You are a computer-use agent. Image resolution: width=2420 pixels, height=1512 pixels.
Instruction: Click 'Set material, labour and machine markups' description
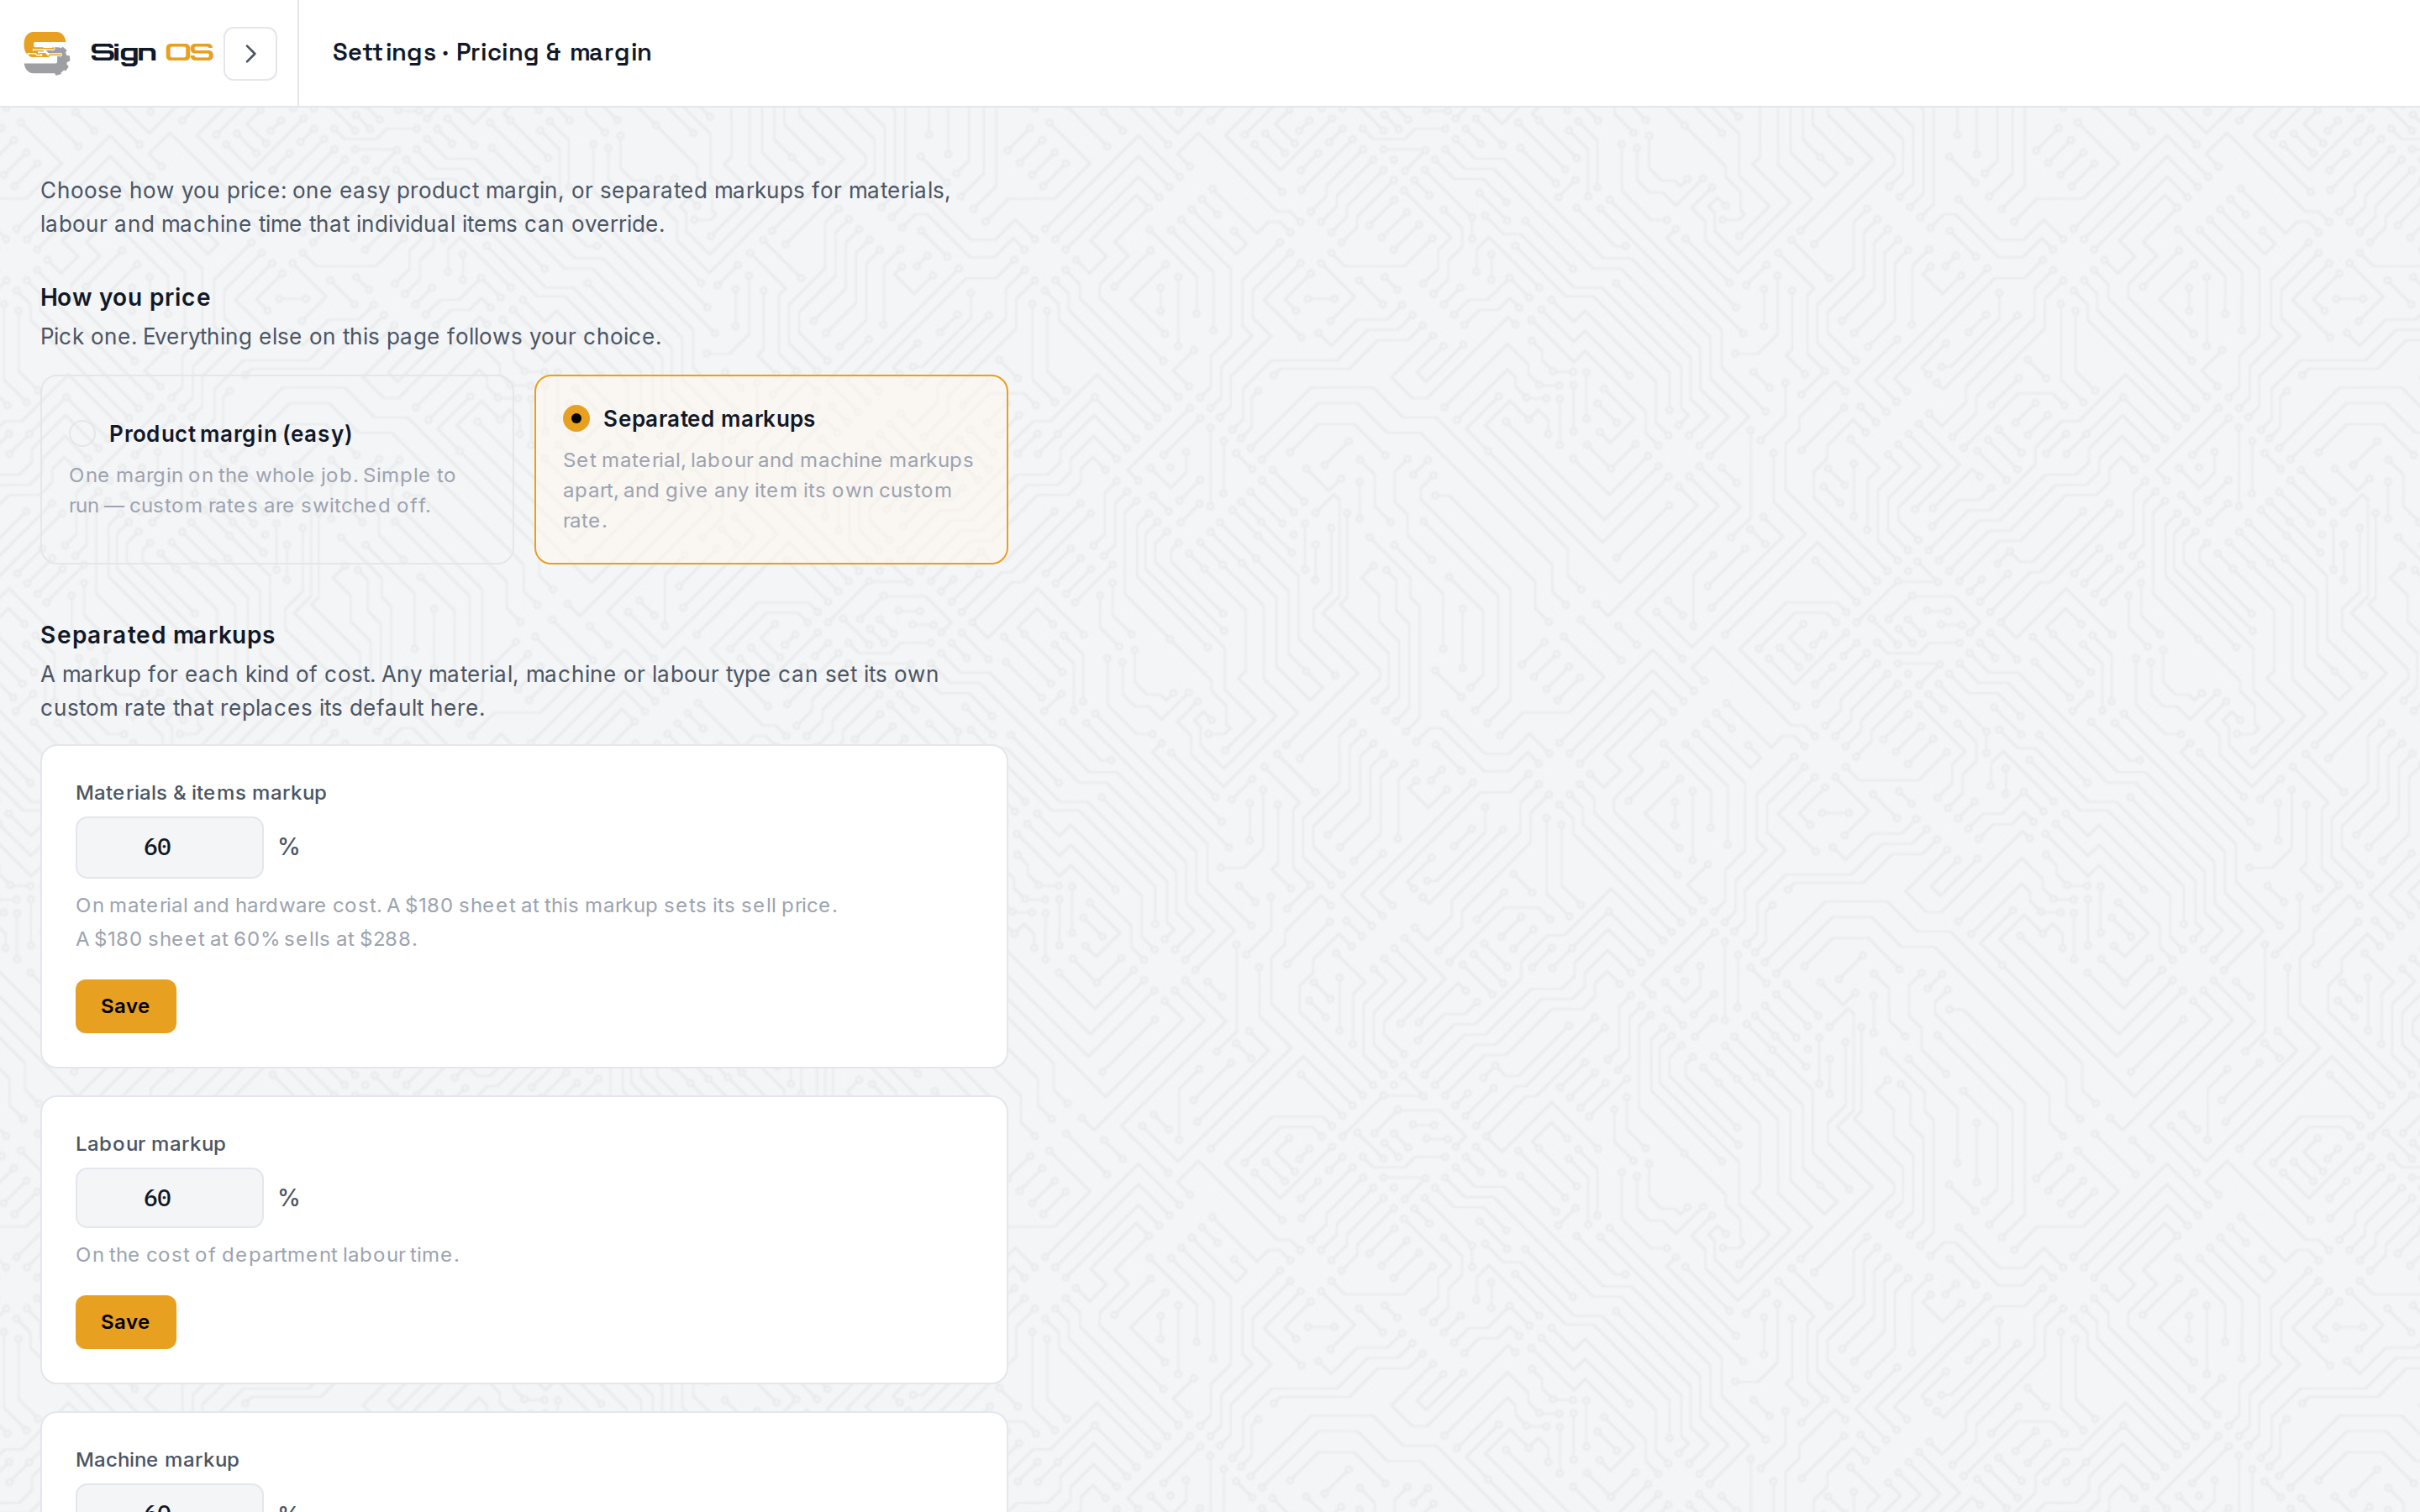[x=768, y=490]
